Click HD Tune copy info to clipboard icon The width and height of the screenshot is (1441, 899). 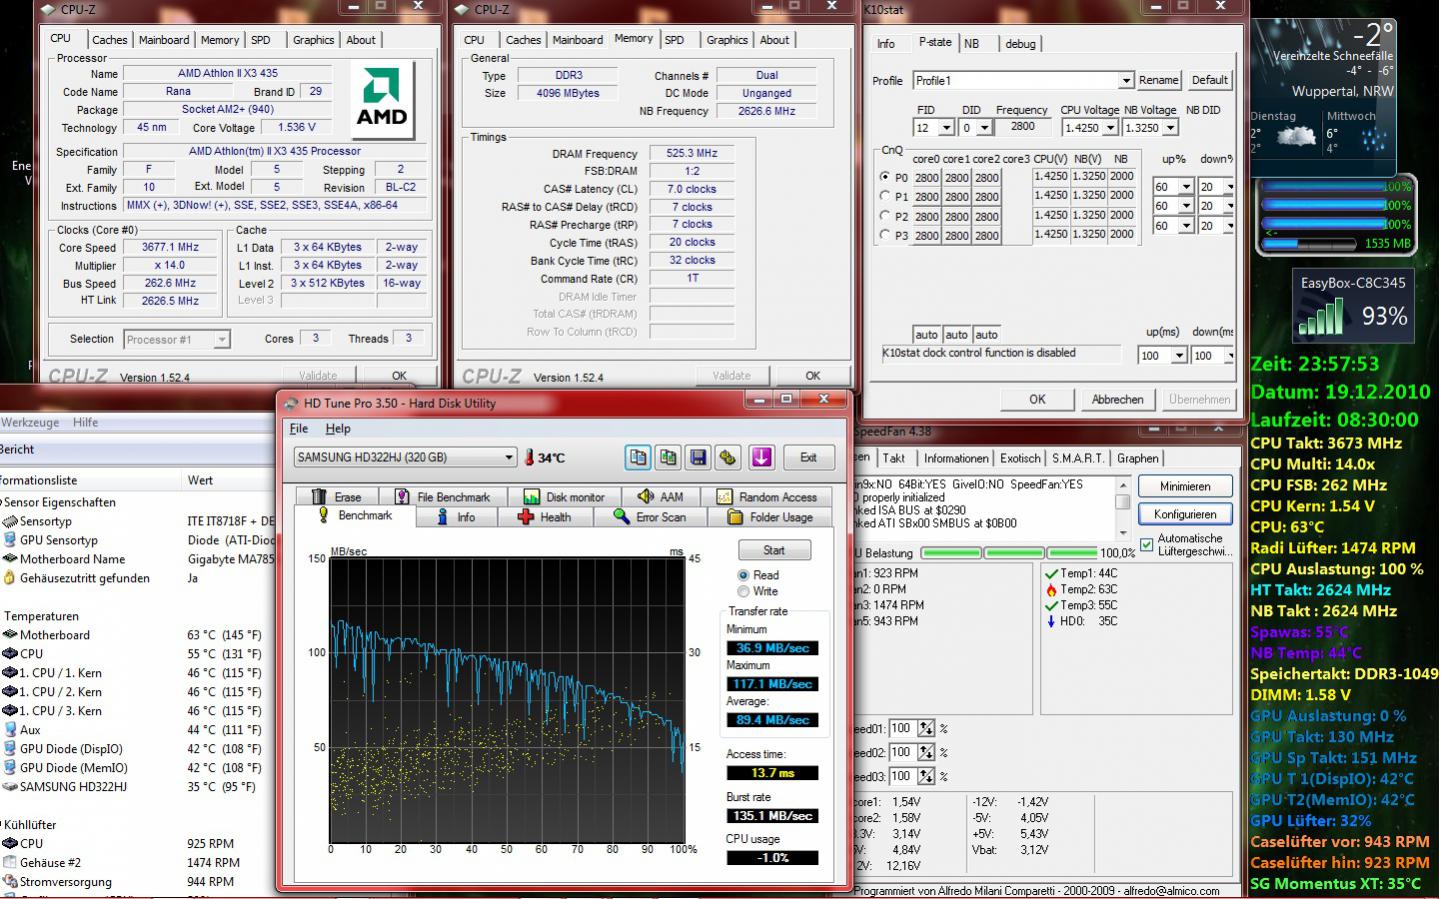pyautogui.click(x=638, y=457)
